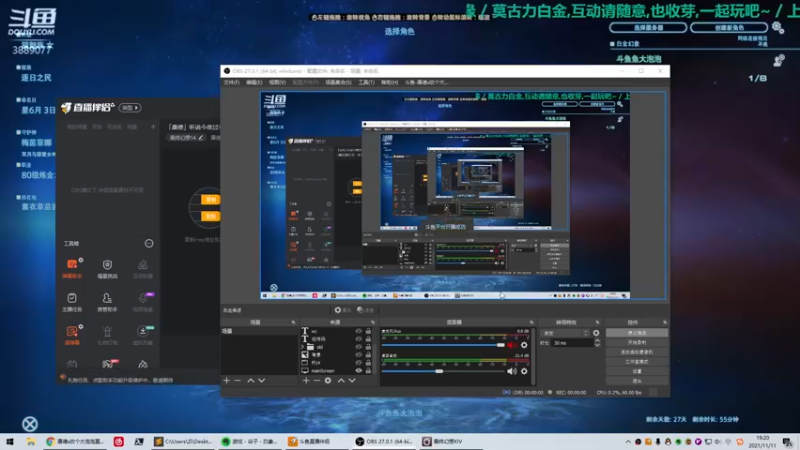Open 房管助手 tool in 直播伴侣 toolbox

click(107, 302)
